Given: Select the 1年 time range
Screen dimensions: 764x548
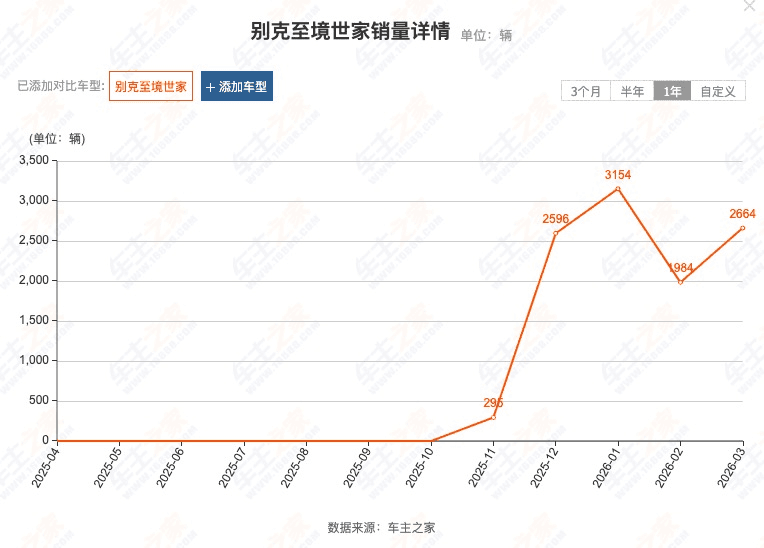Looking at the screenshot, I should coord(672,91).
